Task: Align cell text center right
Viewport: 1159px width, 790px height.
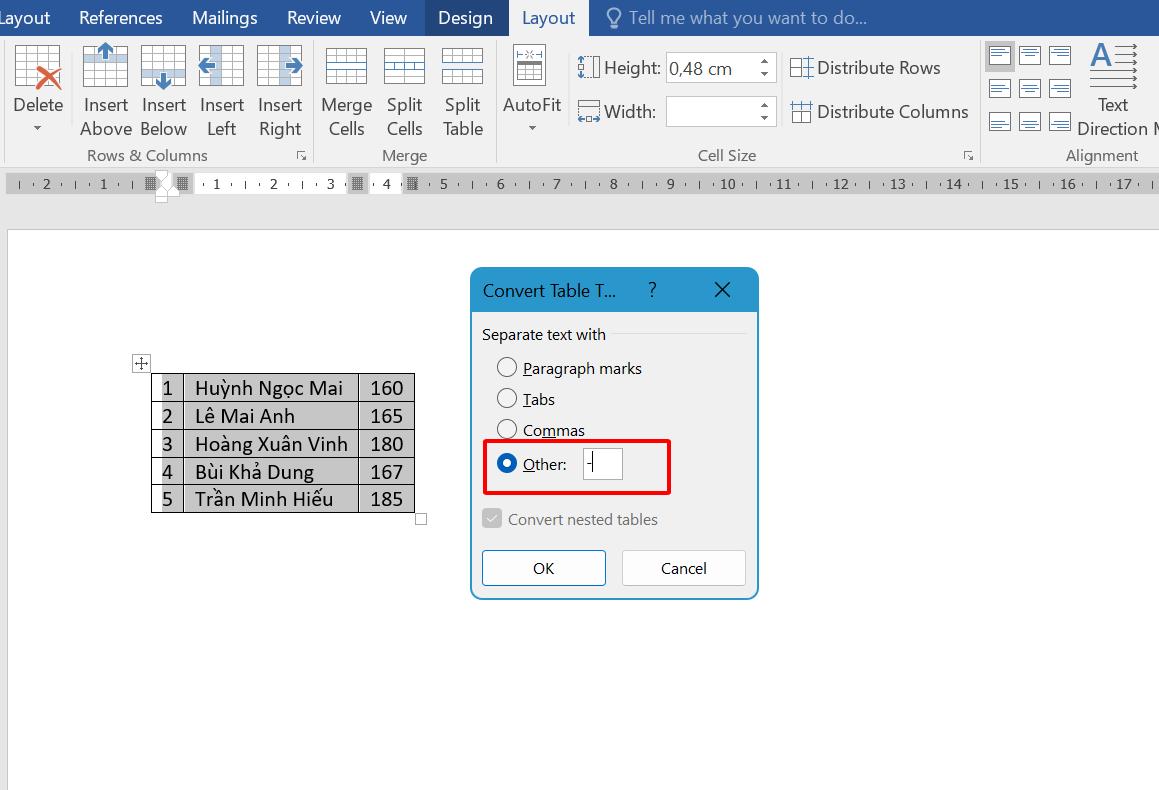Action: pyautogui.click(x=1060, y=89)
